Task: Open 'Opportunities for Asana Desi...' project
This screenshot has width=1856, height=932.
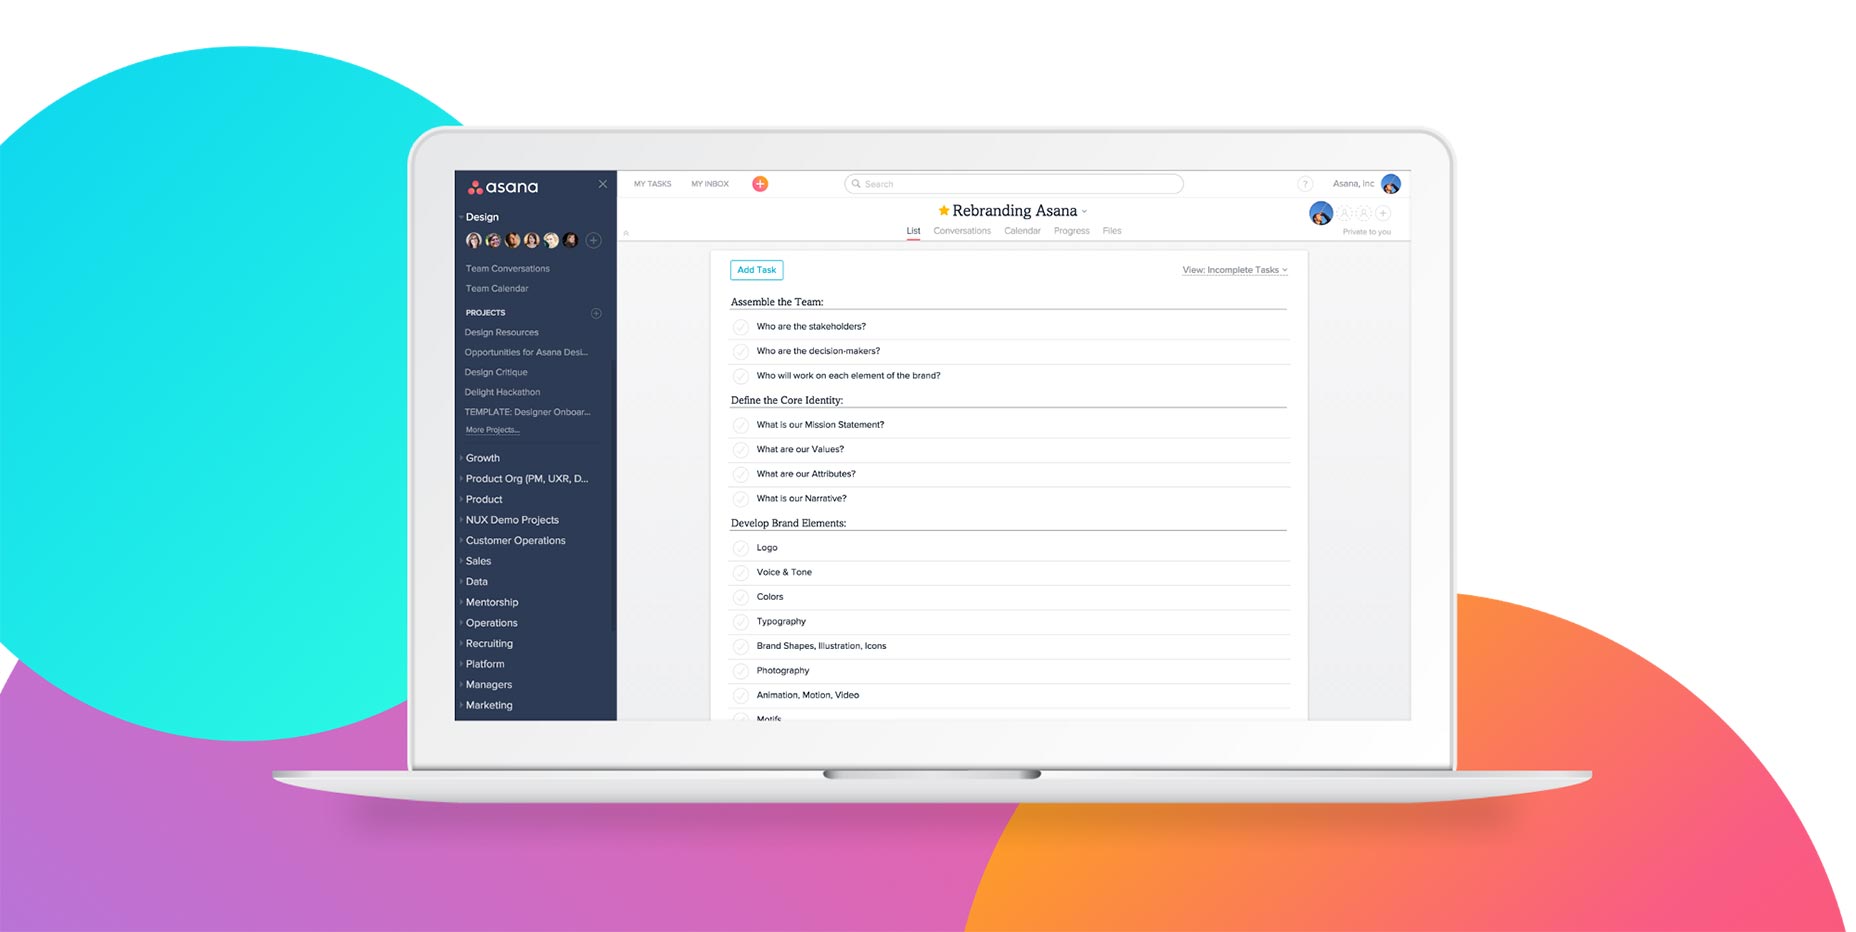Action: coord(526,352)
